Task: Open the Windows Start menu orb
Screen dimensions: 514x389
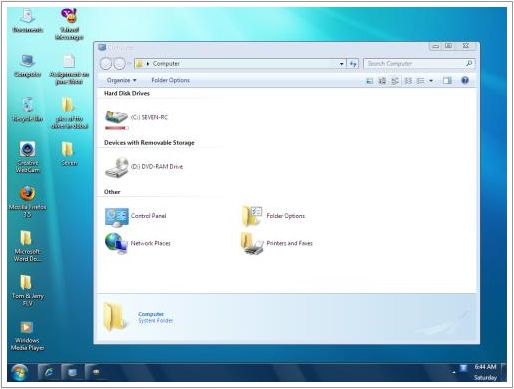Action: tap(19, 372)
